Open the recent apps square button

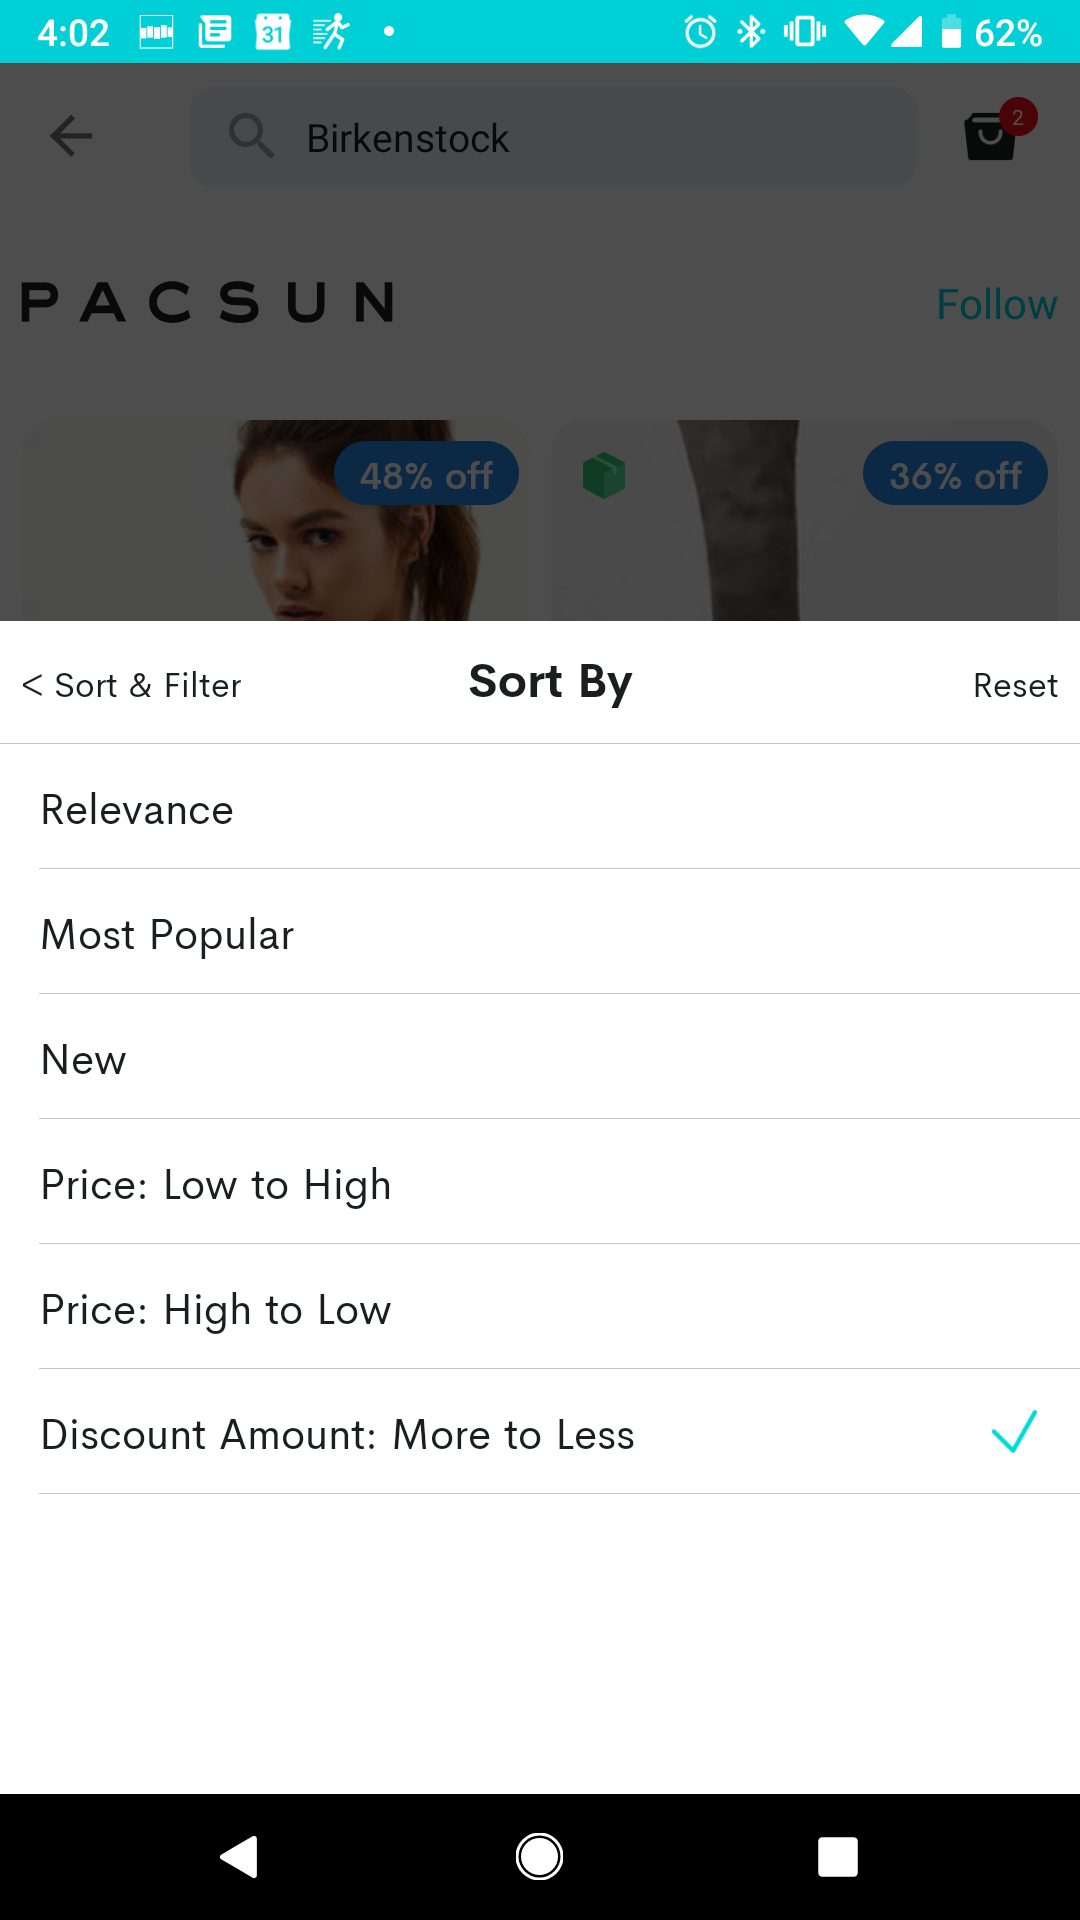click(837, 1857)
